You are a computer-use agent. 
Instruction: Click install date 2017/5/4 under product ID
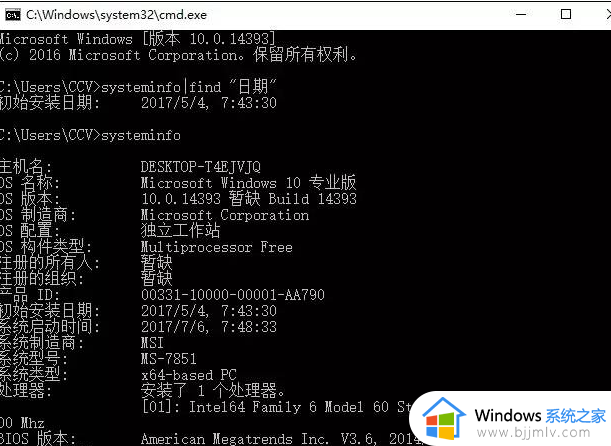[209, 311]
